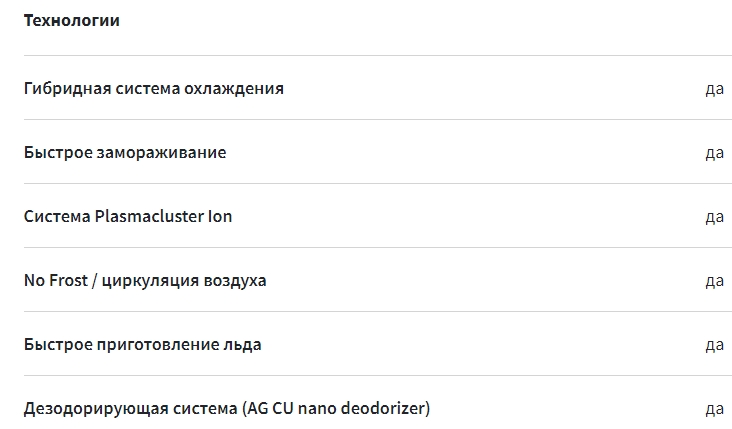Click the word "циркуляция"

150,280
